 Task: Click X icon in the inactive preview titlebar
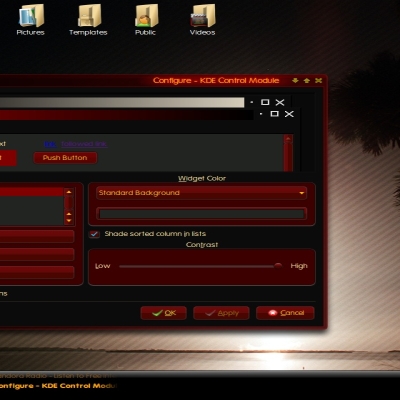click(x=280, y=102)
